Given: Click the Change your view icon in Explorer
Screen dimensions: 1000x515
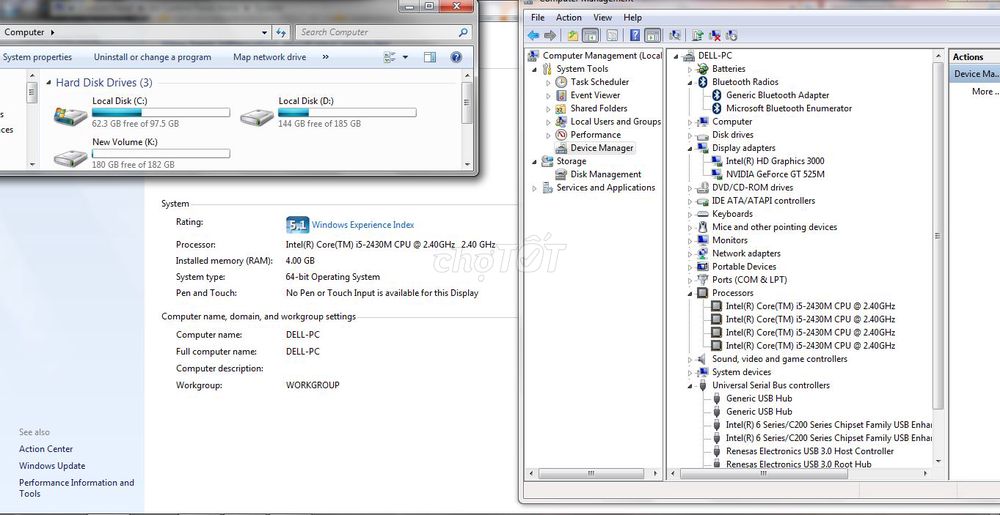Looking at the screenshot, I should [390, 57].
